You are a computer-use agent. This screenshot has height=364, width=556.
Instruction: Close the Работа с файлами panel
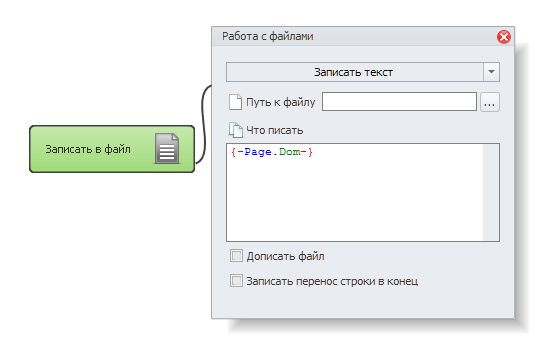tap(504, 37)
